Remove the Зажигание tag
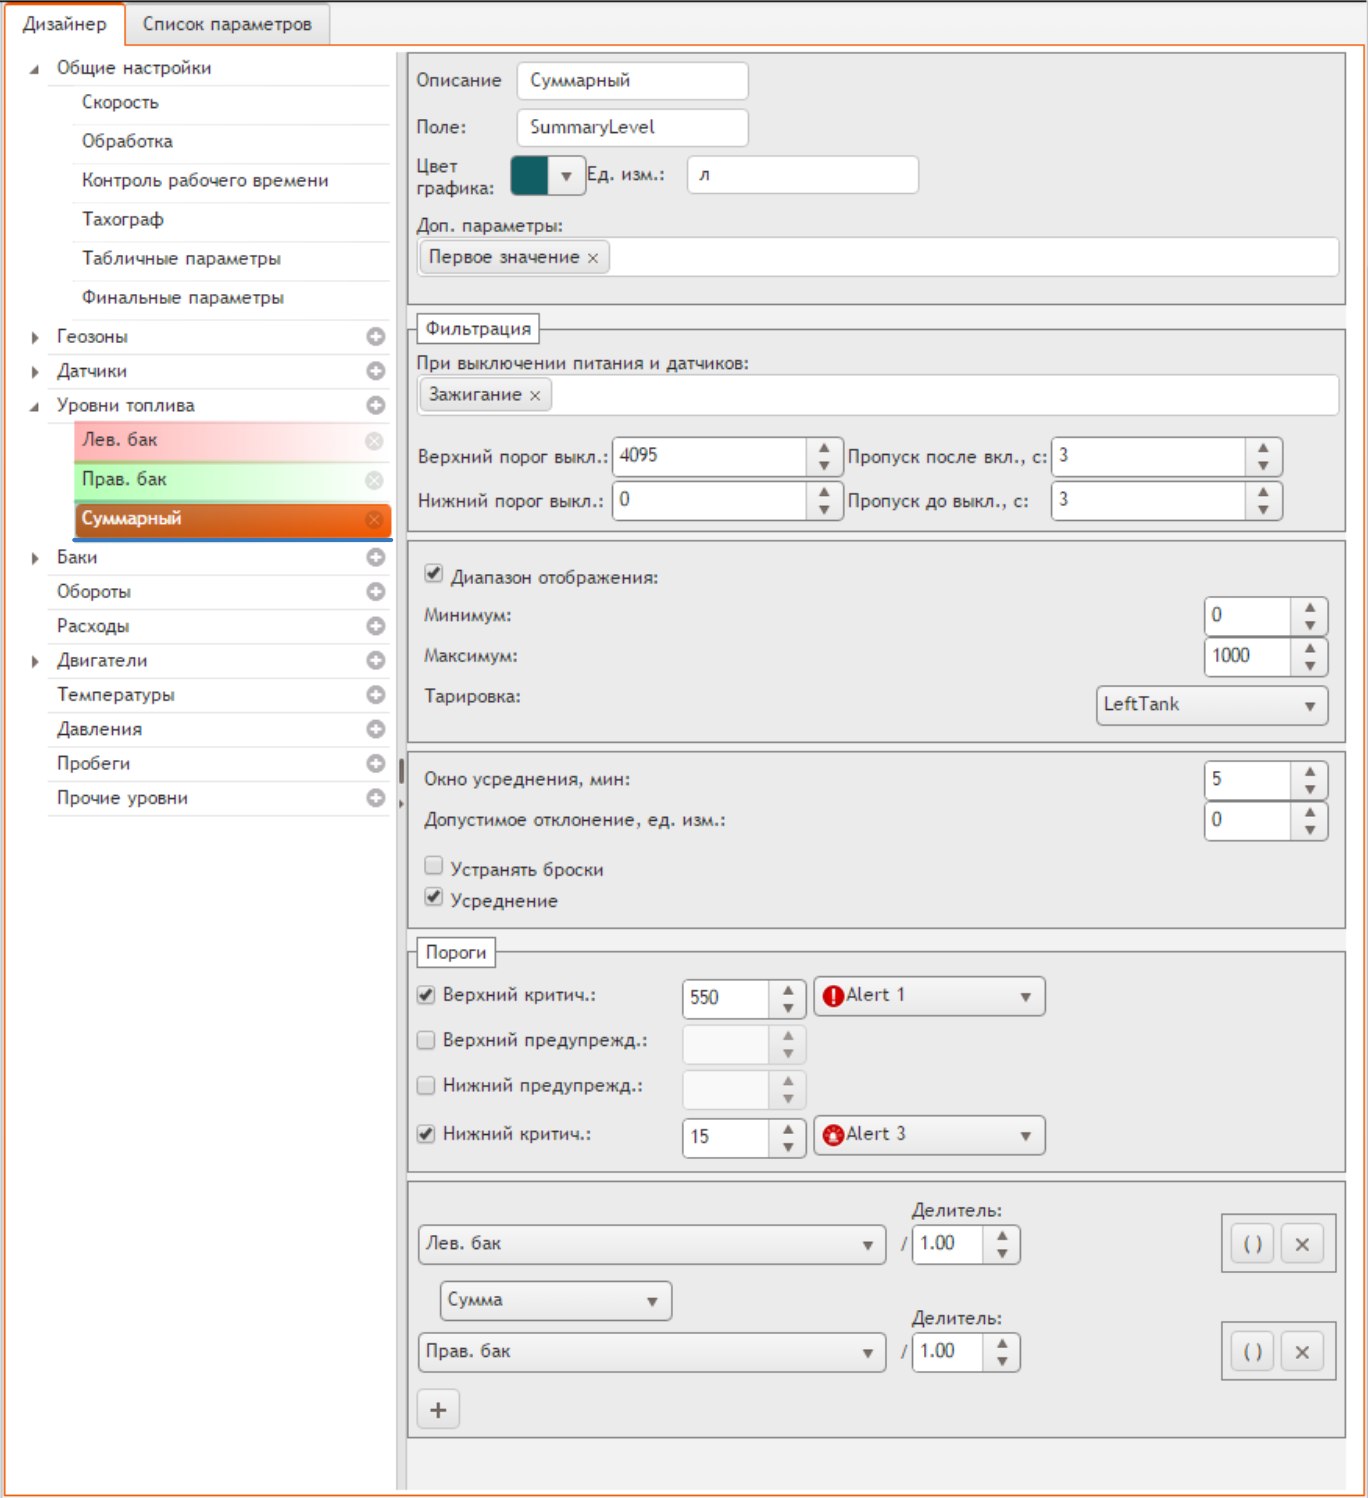The width and height of the screenshot is (1368, 1498). [535, 396]
